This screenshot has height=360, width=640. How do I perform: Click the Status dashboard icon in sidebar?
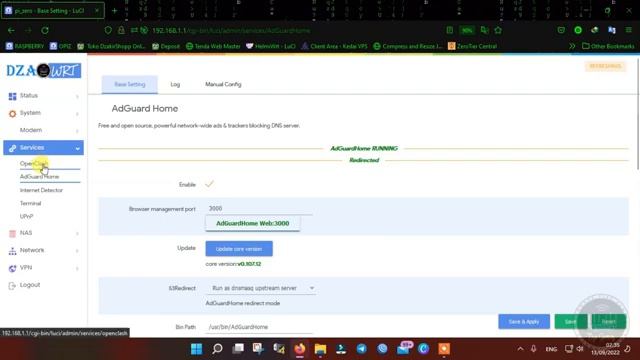[x=12, y=96]
